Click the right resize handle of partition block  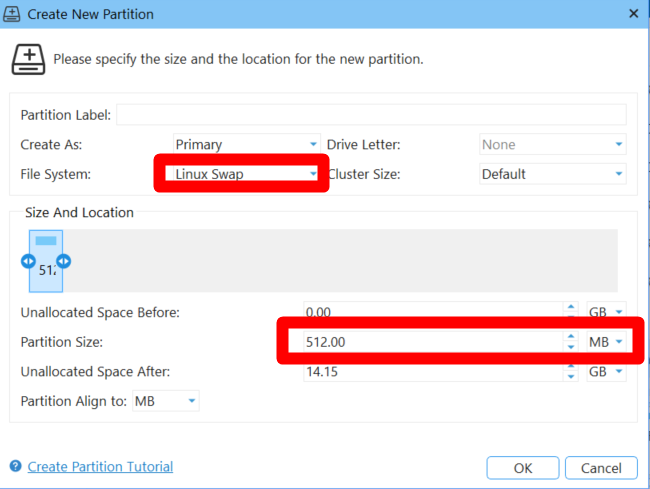pos(63,261)
